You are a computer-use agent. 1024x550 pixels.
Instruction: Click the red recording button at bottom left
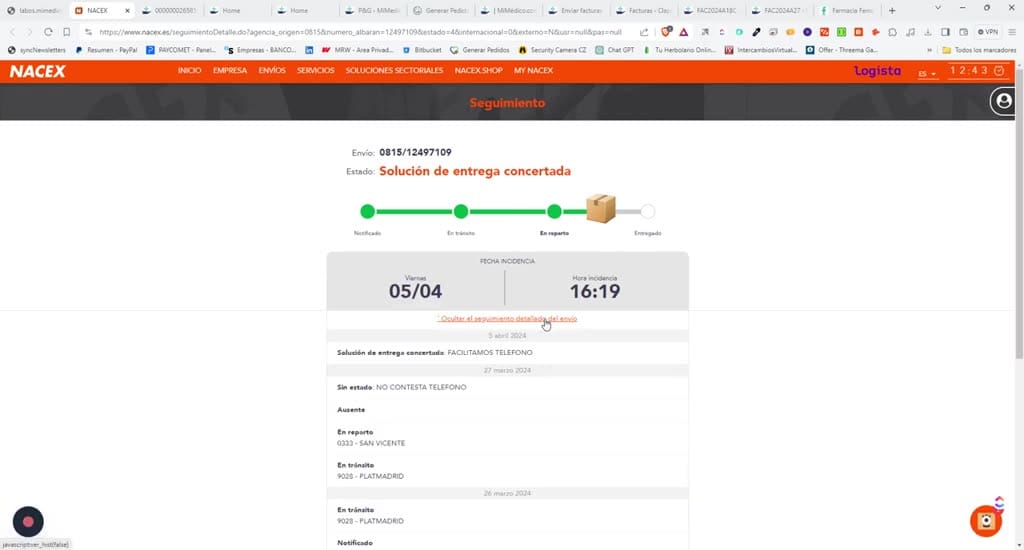tap(28, 521)
